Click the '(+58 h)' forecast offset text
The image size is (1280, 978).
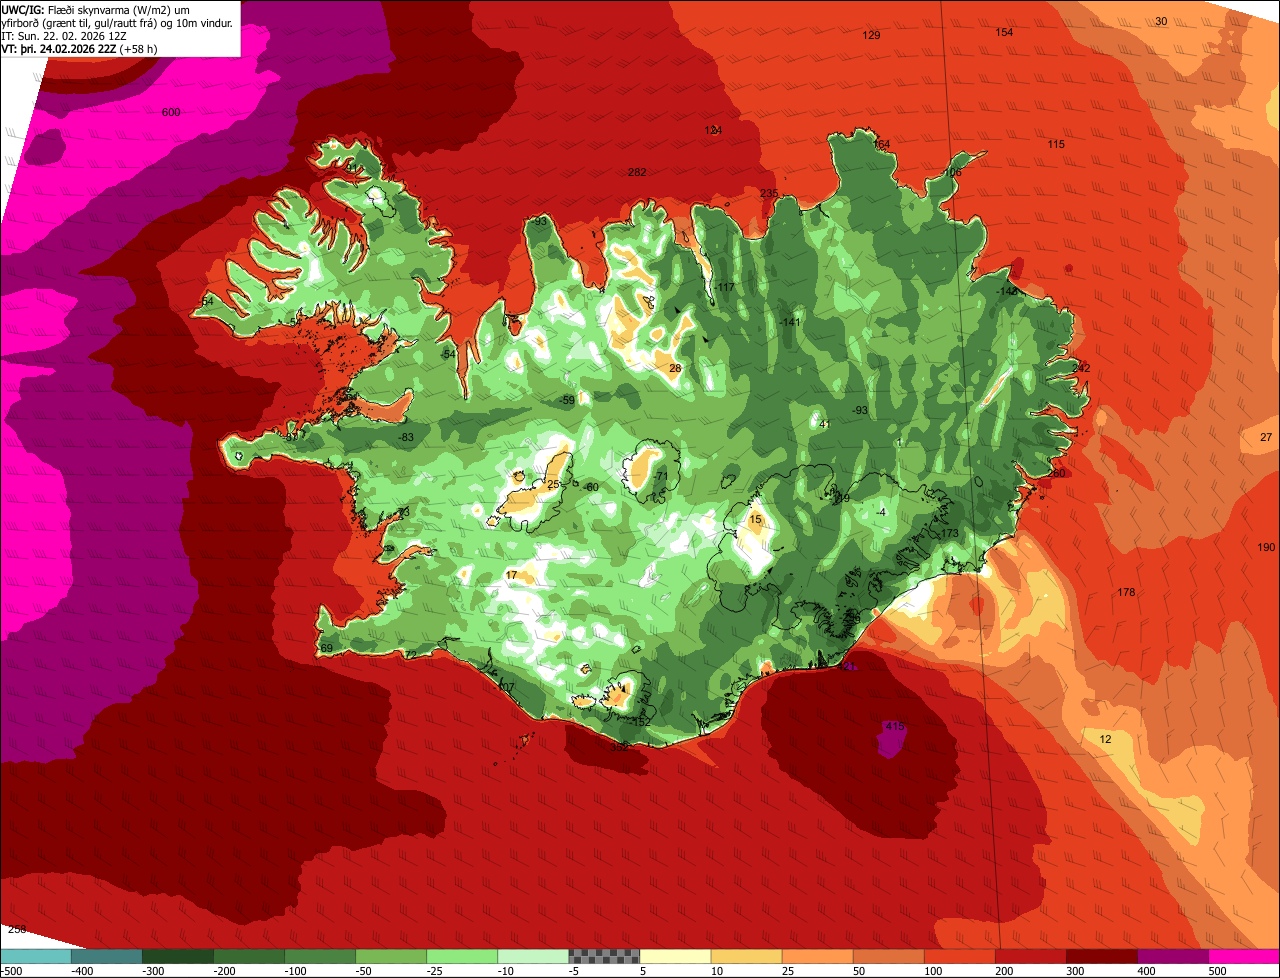point(138,49)
